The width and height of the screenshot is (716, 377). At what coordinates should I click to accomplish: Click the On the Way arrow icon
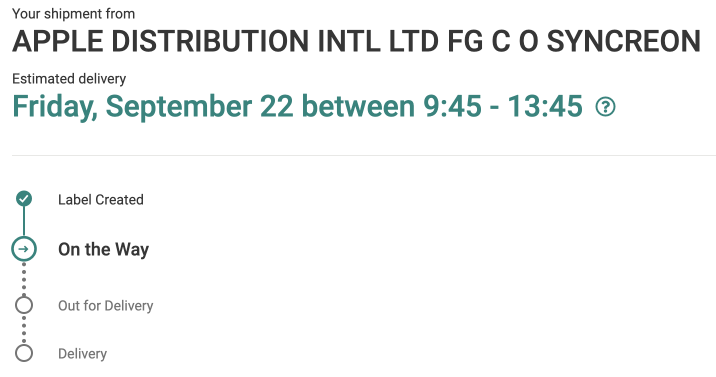pyautogui.click(x=24, y=249)
